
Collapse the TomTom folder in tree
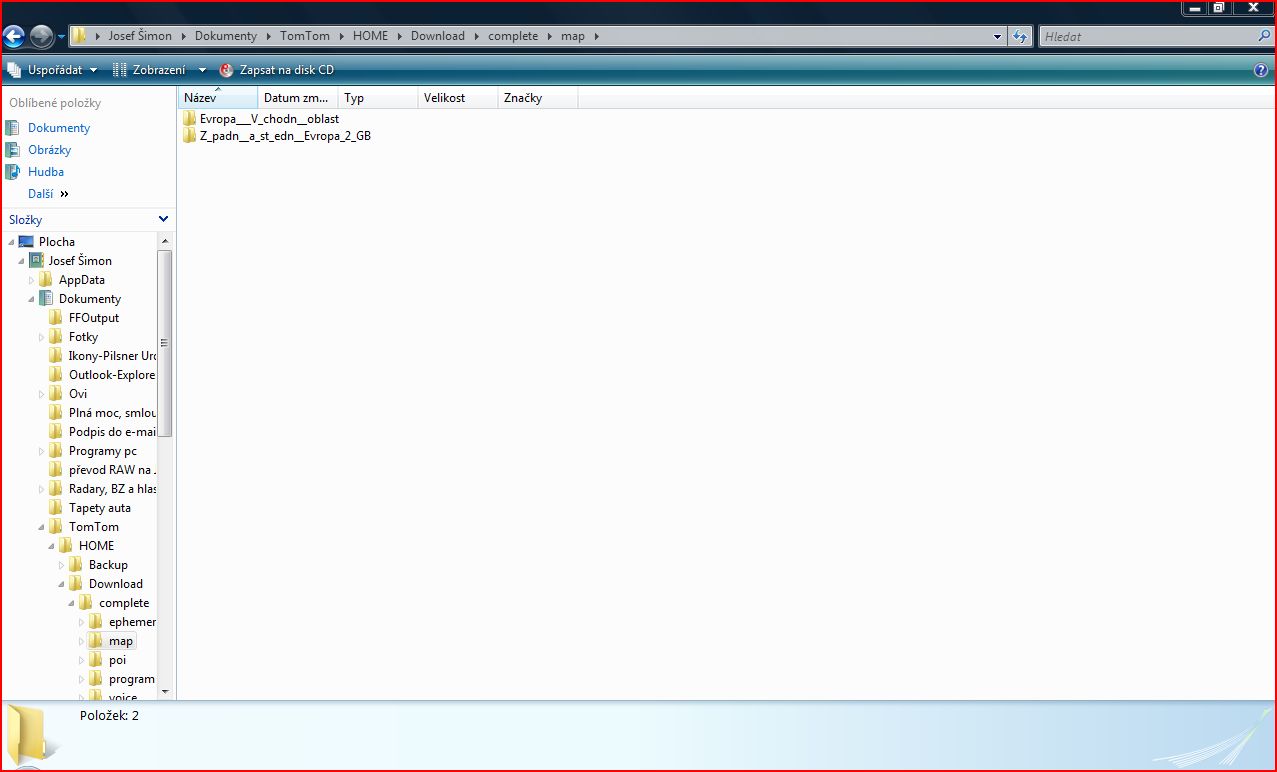[42, 527]
